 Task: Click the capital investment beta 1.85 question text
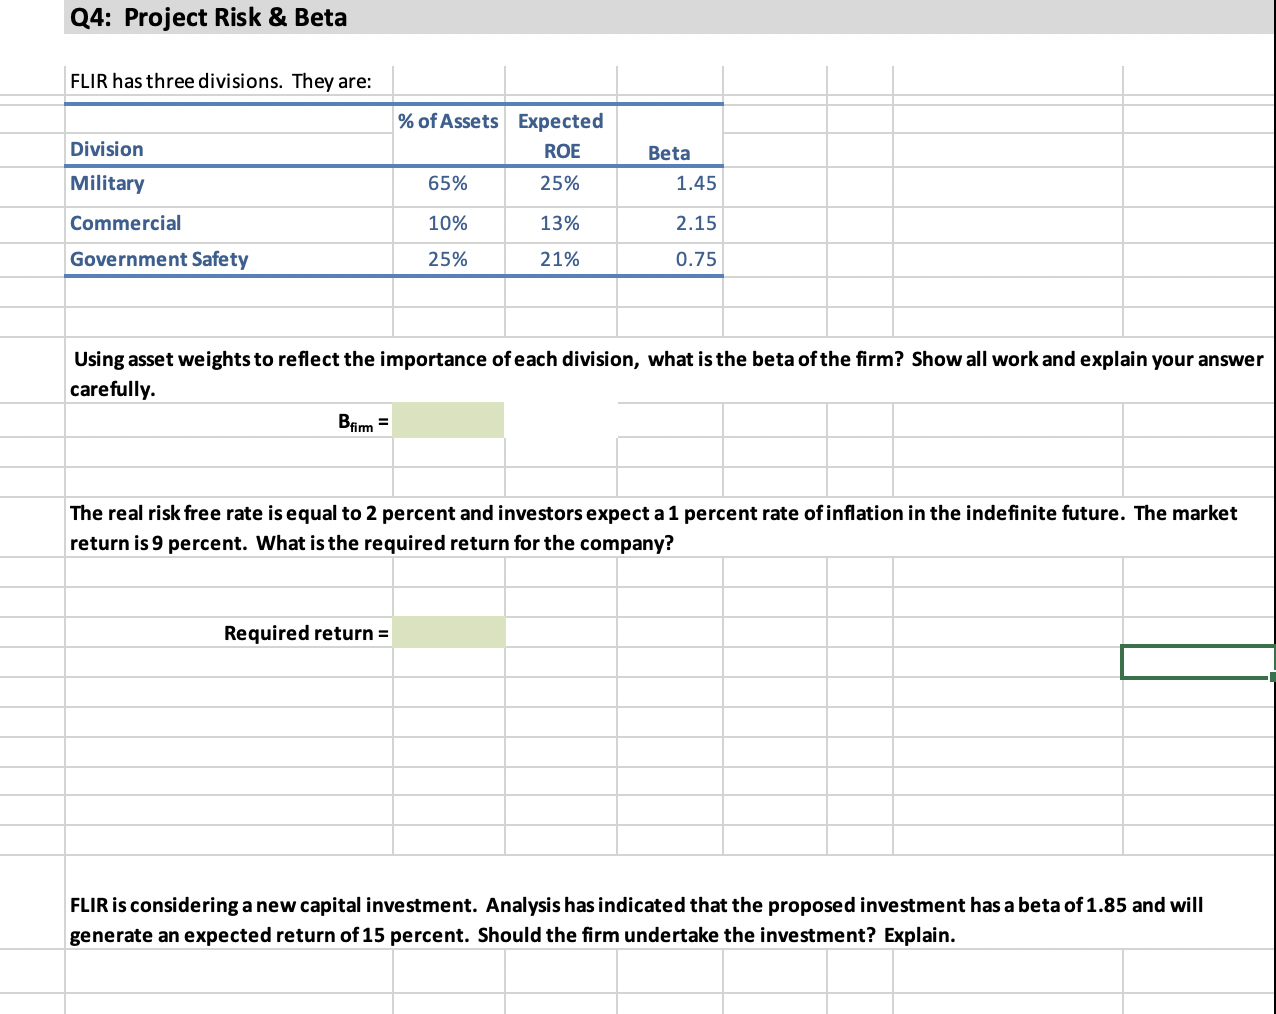636,919
